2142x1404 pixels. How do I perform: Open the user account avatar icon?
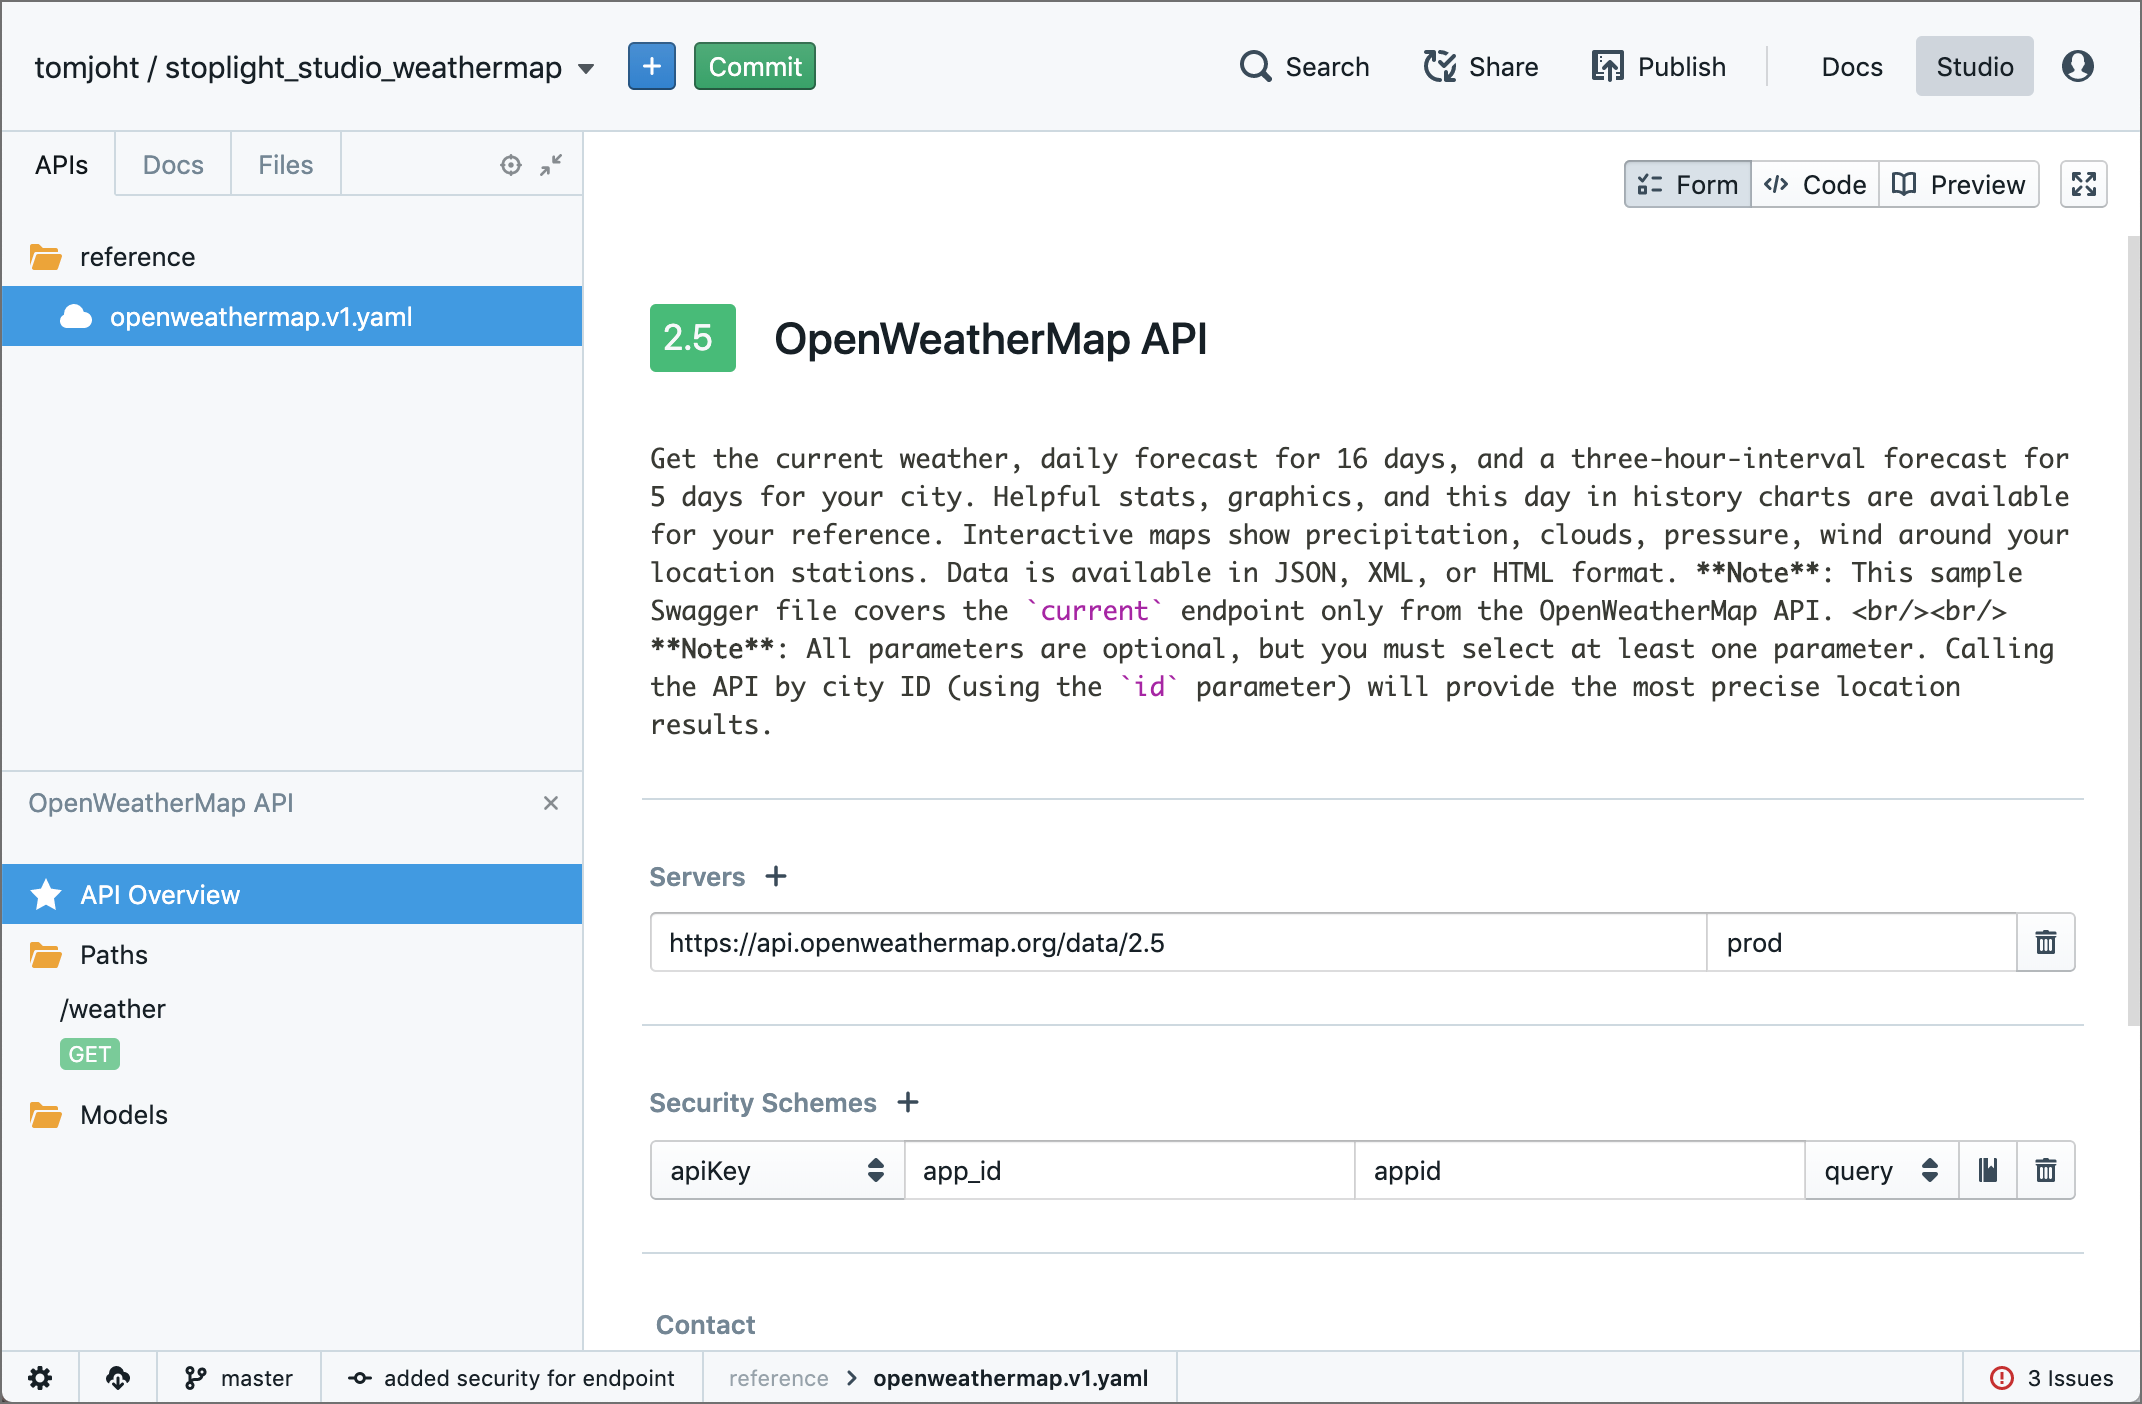(x=2078, y=66)
